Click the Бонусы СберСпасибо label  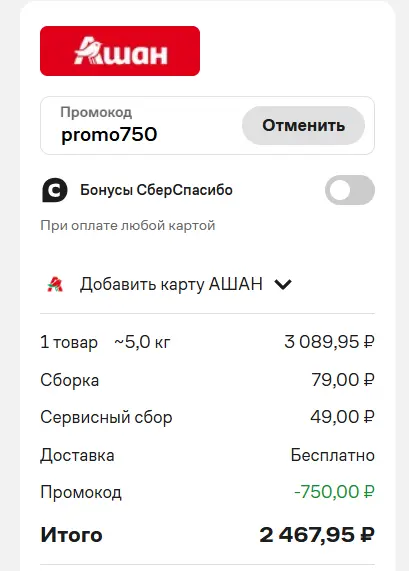156,190
